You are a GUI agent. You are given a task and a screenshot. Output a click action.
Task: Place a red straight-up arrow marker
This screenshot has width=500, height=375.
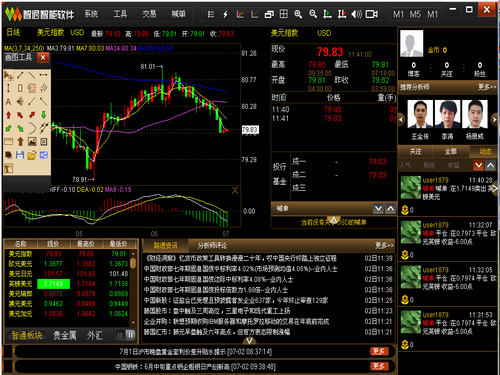pos(9,115)
